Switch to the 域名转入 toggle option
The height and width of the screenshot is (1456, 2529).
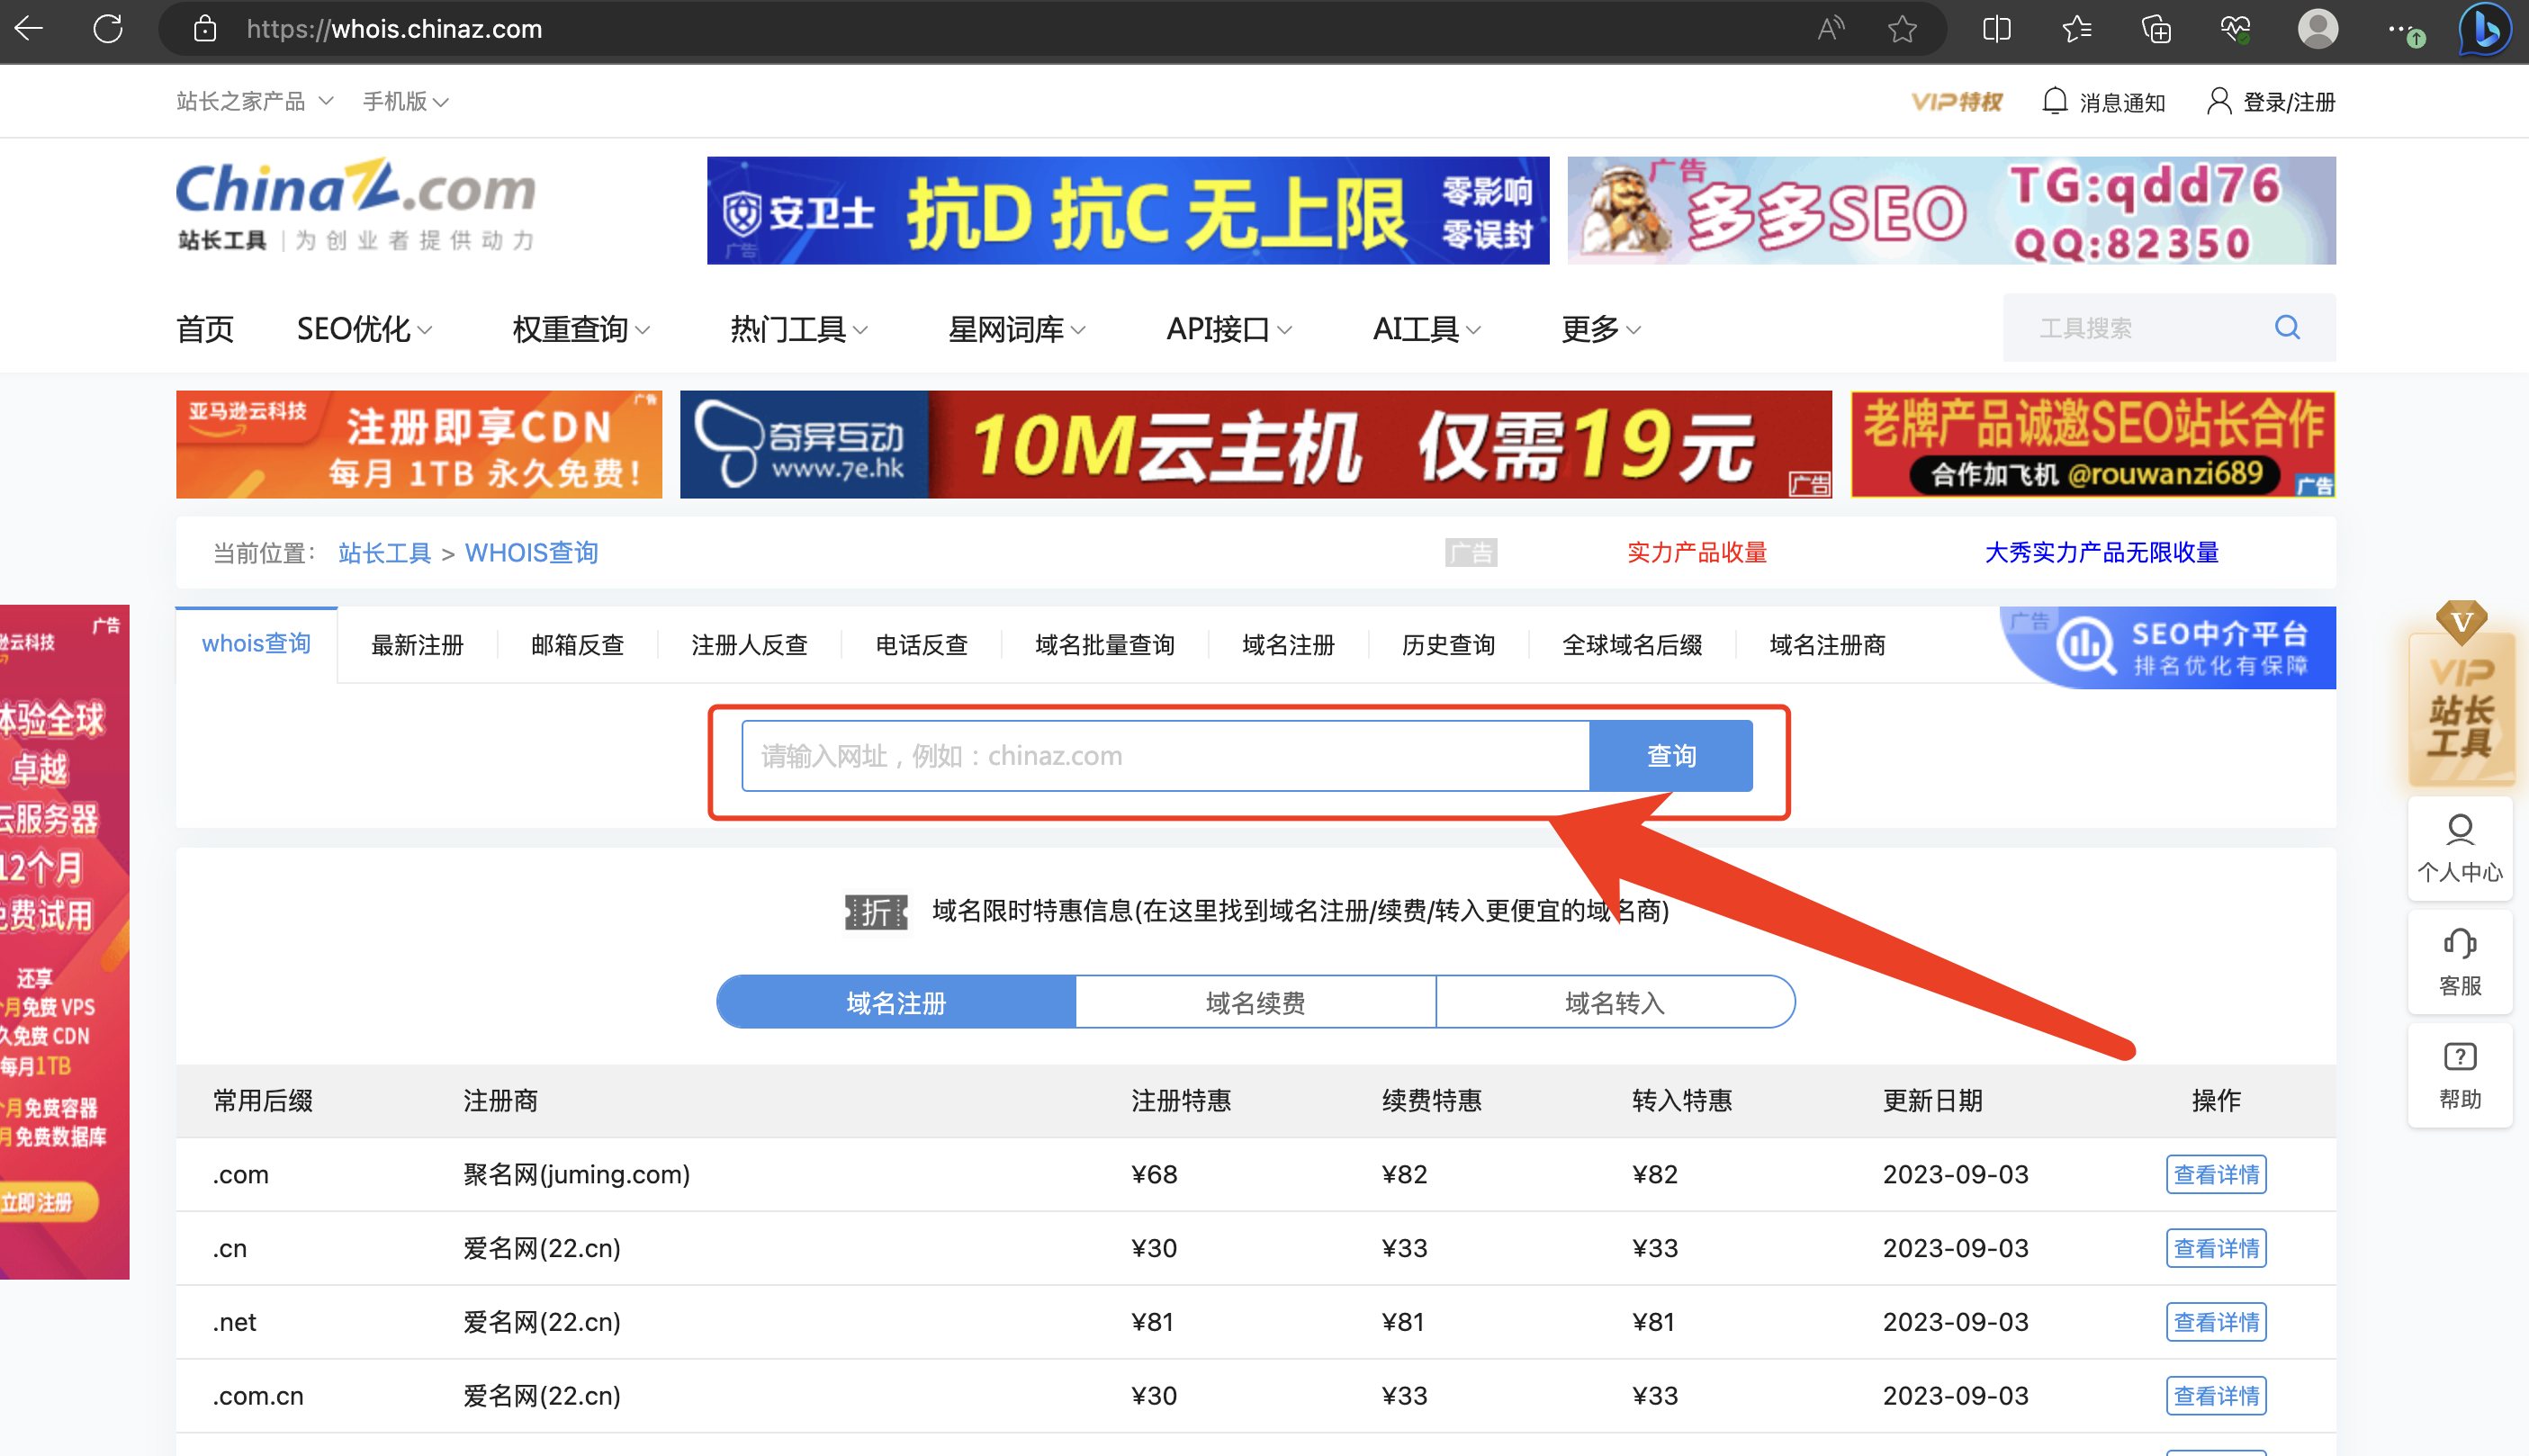tap(1614, 1002)
